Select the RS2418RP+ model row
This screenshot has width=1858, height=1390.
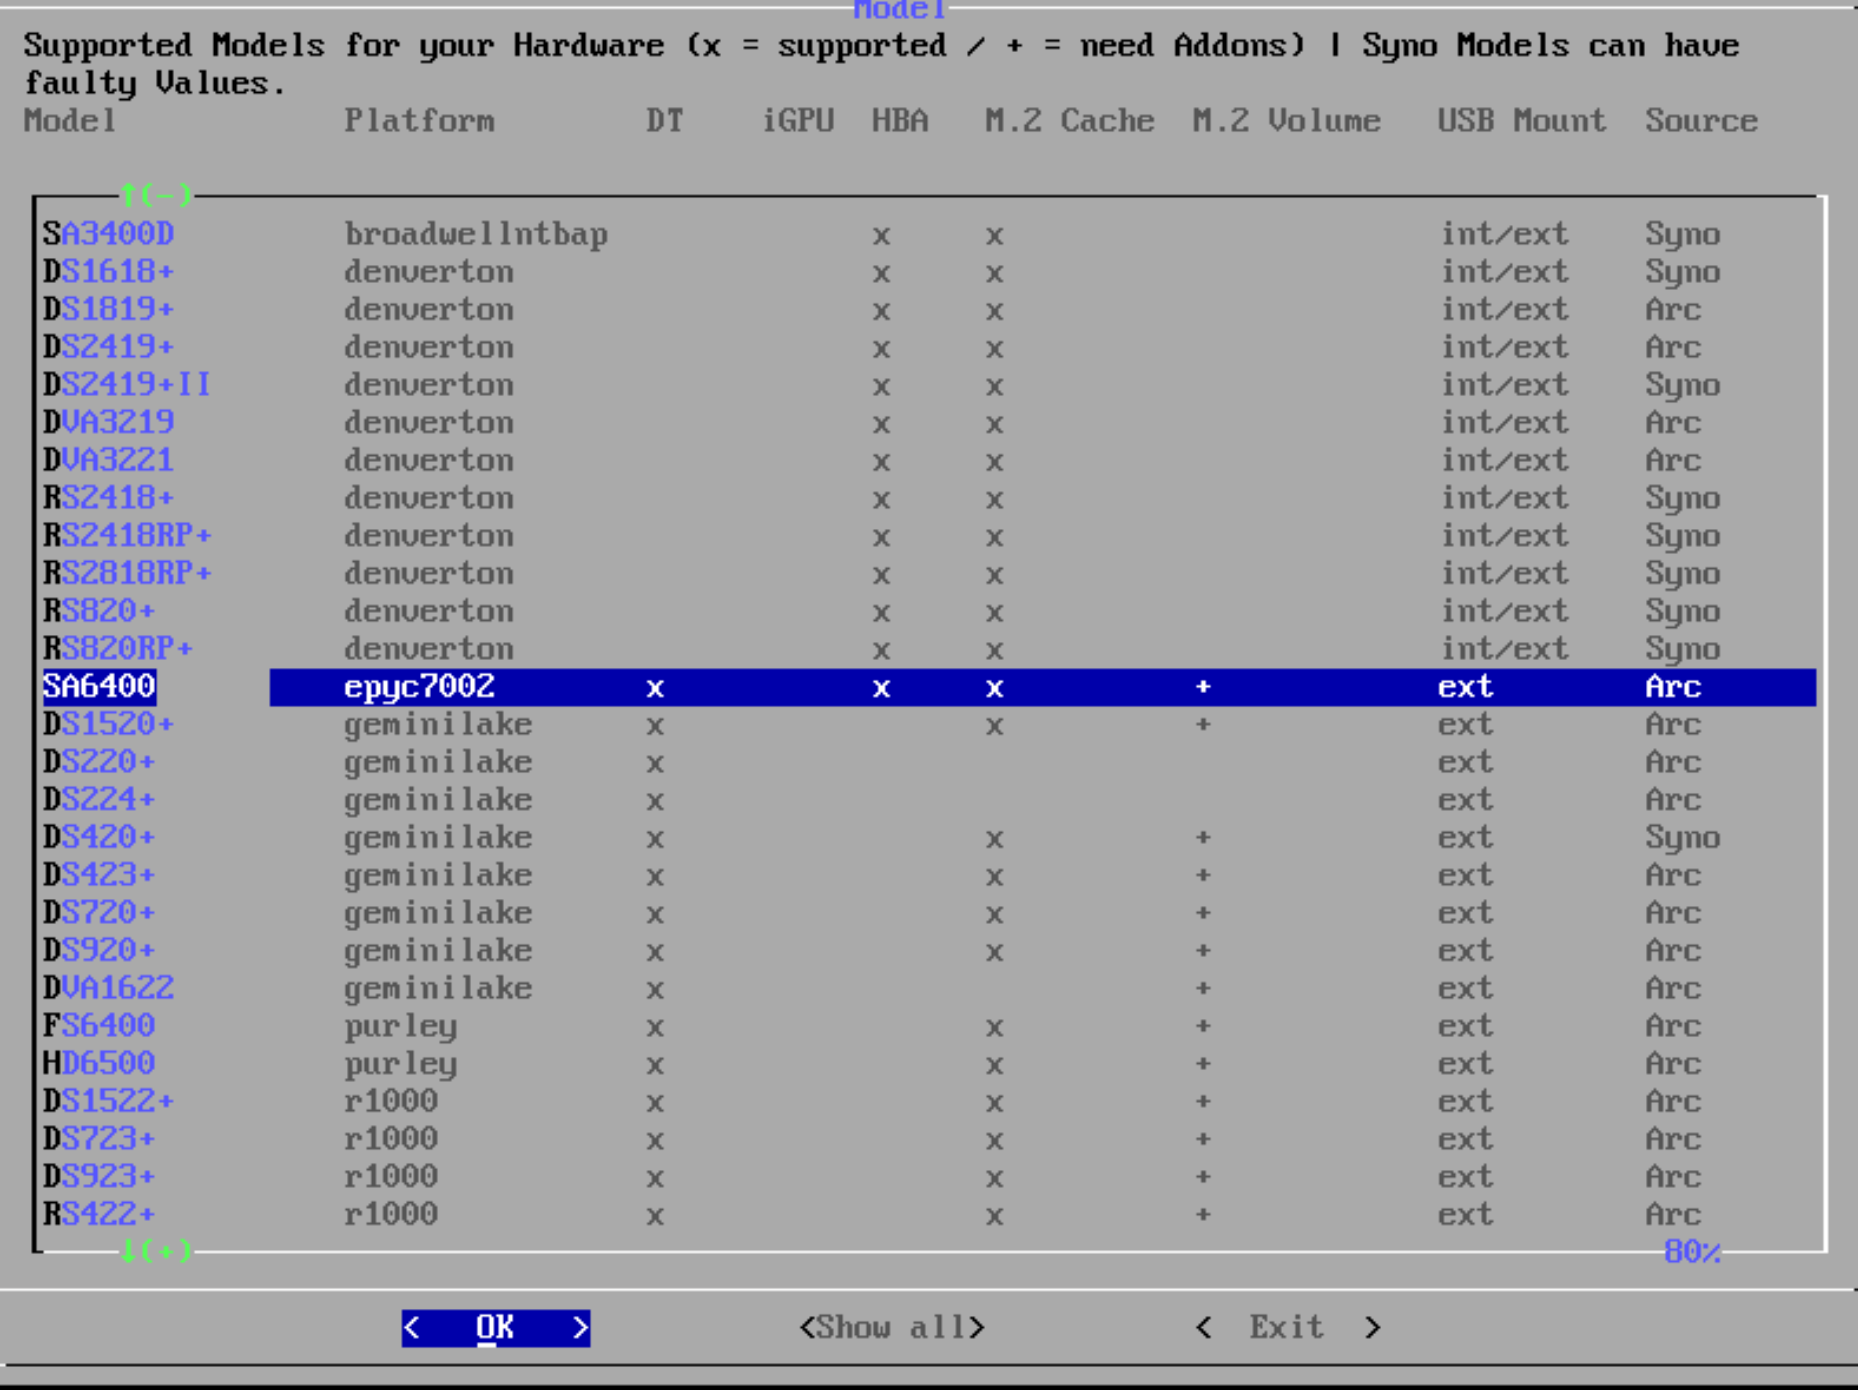tap(127, 536)
